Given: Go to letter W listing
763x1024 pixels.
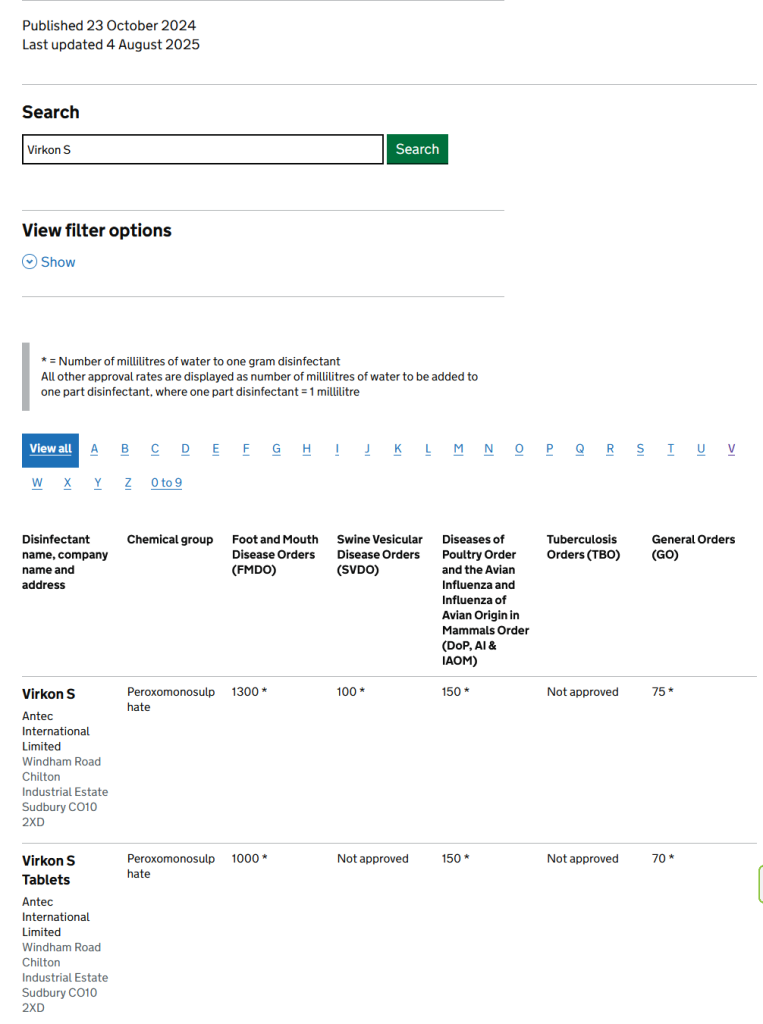Looking at the screenshot, I should point(37,483).
